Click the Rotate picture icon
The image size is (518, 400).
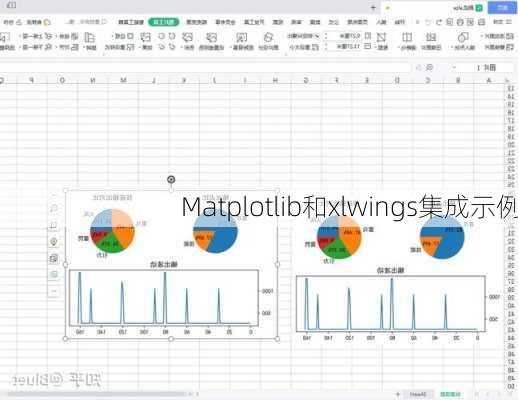(x=89, y=37)
